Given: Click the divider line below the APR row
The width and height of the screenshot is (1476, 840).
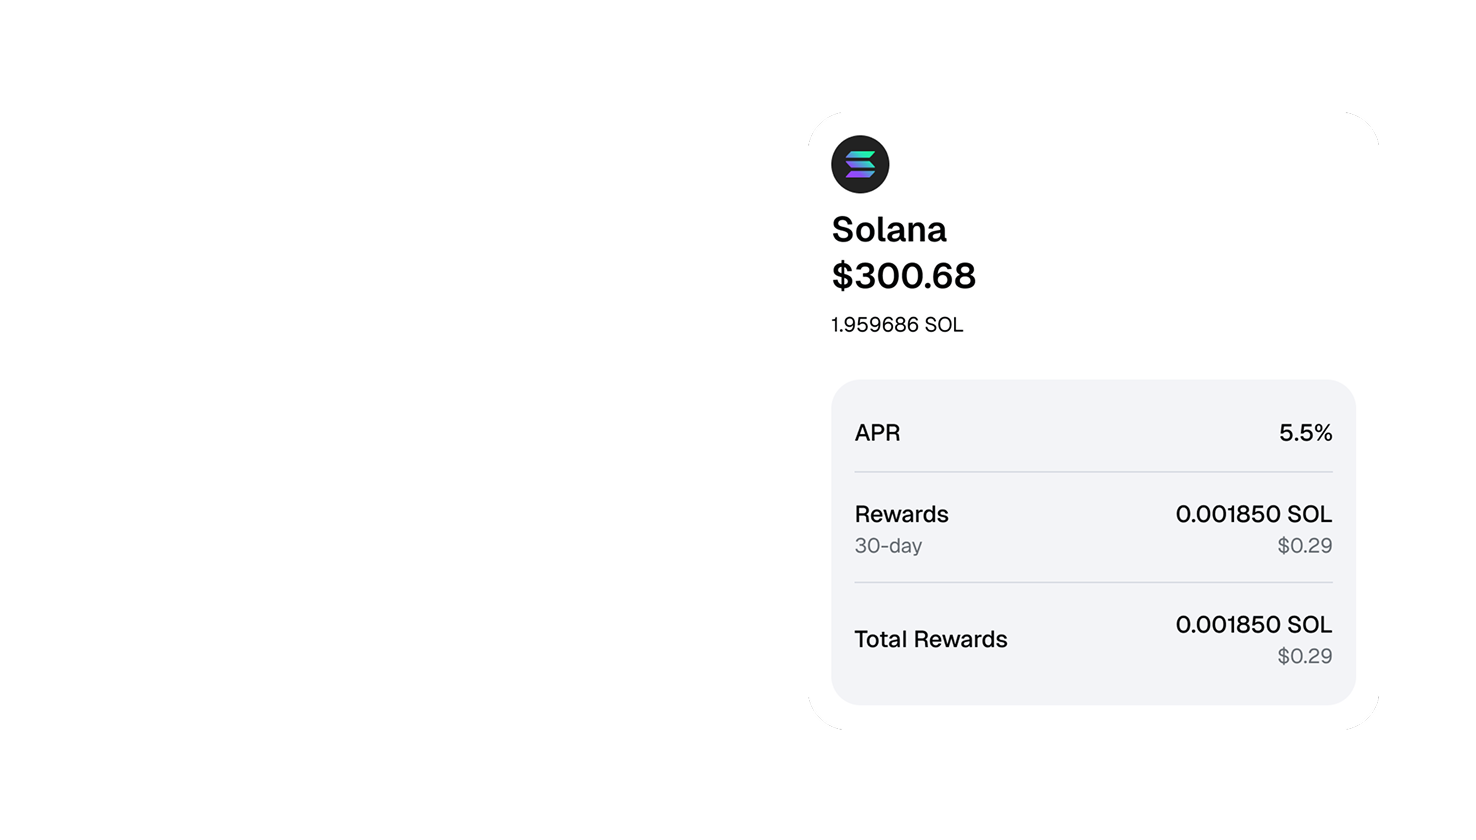Looking at the screenshot, I should [1093, 471].
